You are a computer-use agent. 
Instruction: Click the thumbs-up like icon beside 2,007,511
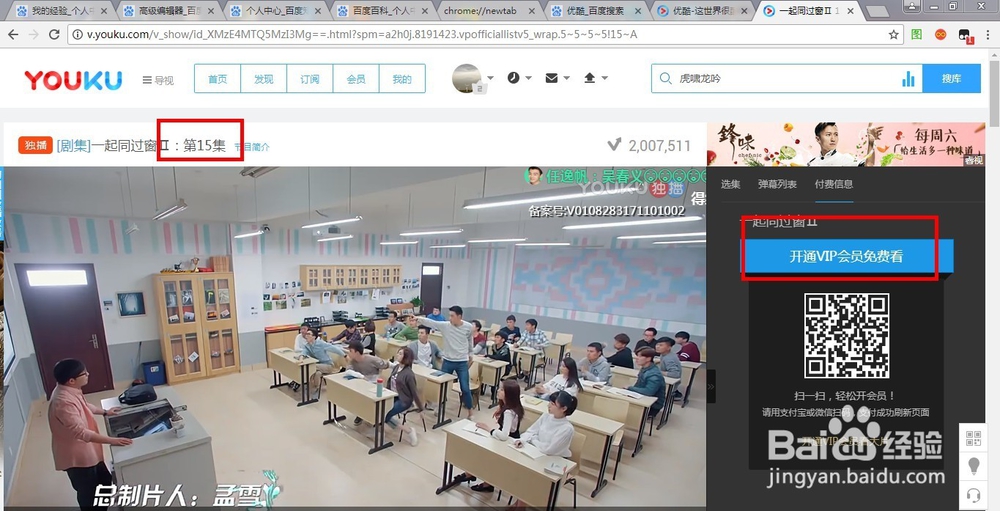coord(614,145)
